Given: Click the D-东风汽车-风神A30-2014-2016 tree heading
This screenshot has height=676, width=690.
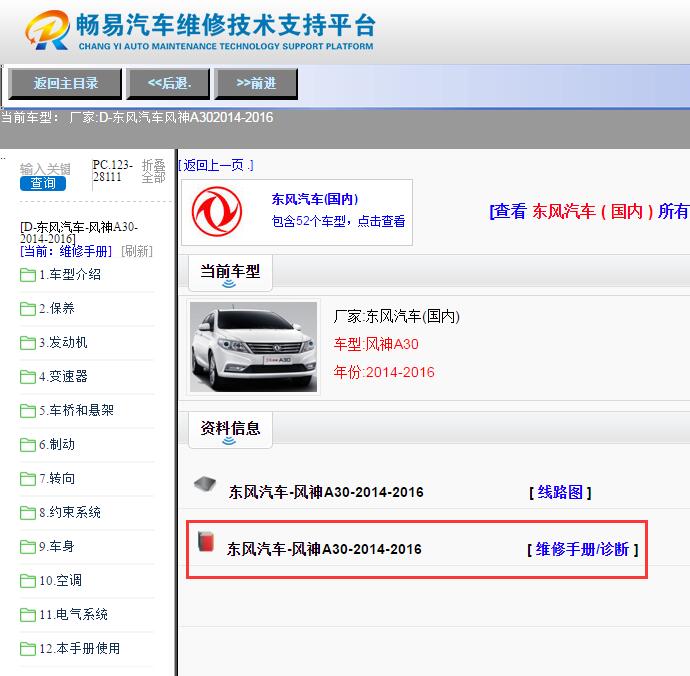Looking at the screenshot, I should [79, 233].
